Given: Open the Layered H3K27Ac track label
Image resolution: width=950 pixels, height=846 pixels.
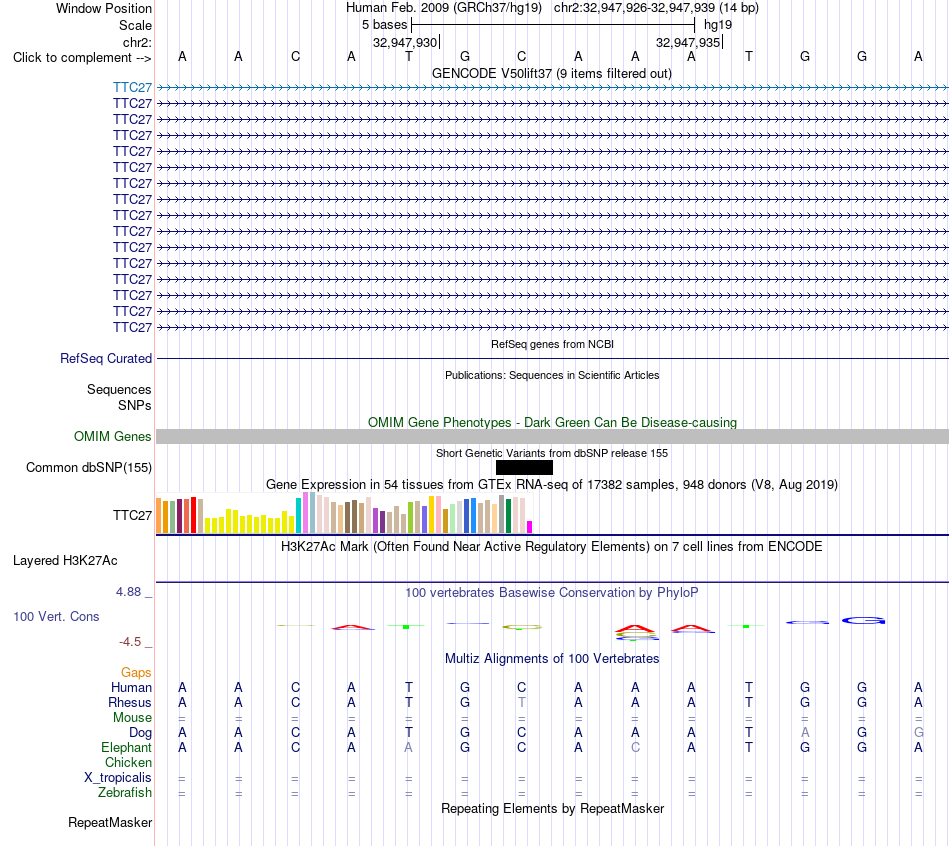Looking at the screenshot, I should 65,561.
